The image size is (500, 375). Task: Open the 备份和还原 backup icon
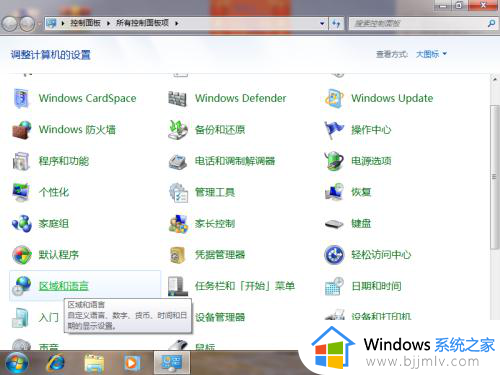coord(178,130)
